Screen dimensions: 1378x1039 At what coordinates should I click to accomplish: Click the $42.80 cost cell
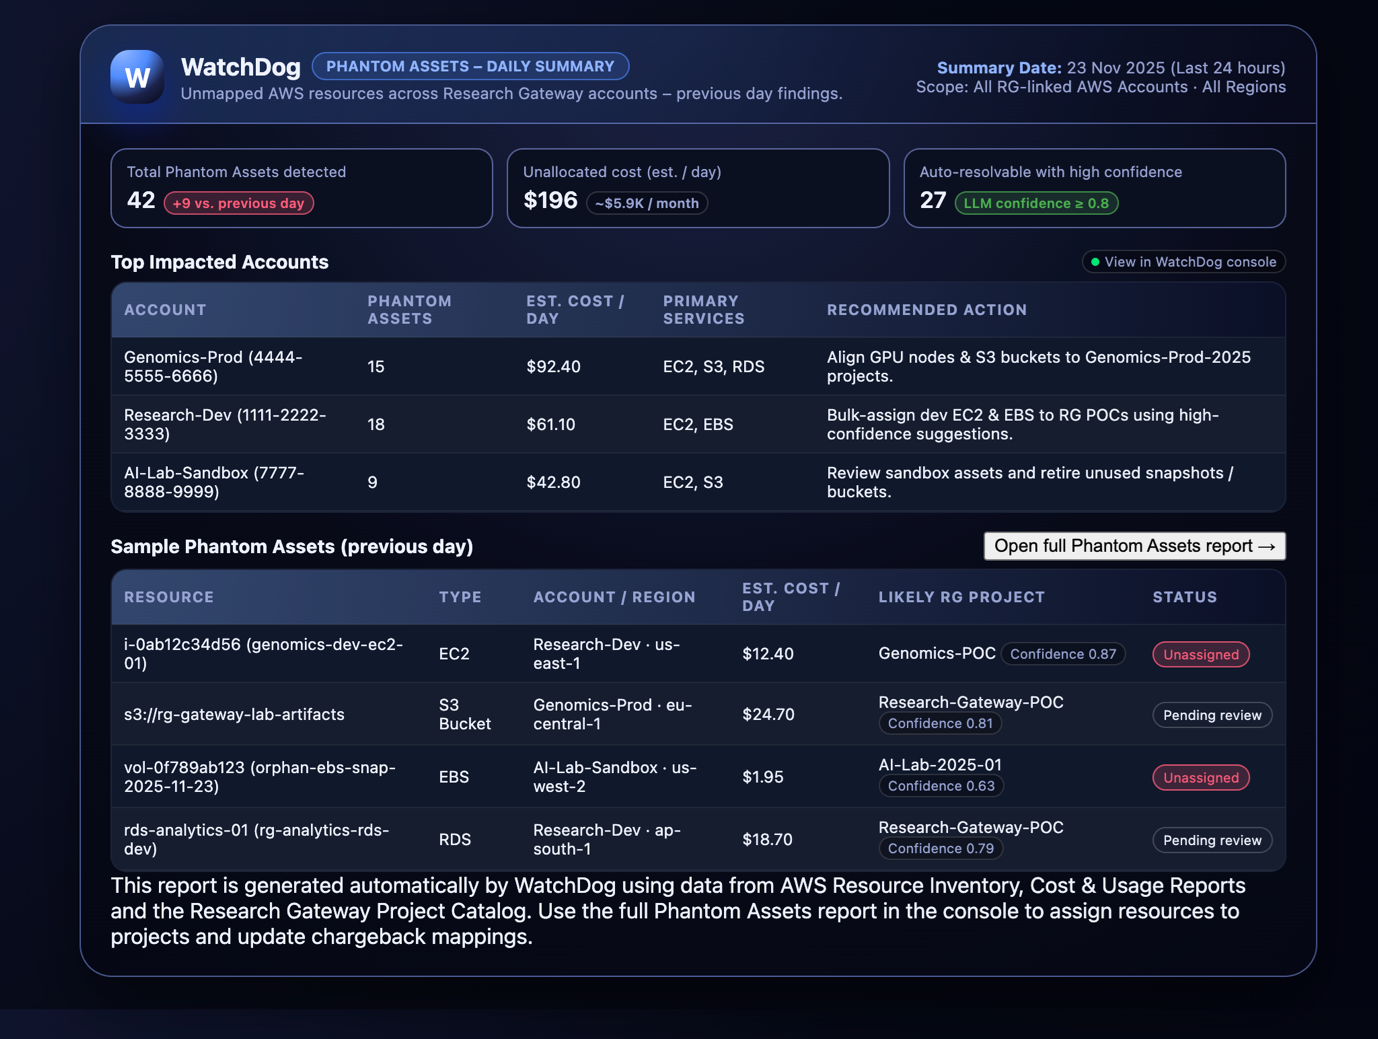coord(553,483)
